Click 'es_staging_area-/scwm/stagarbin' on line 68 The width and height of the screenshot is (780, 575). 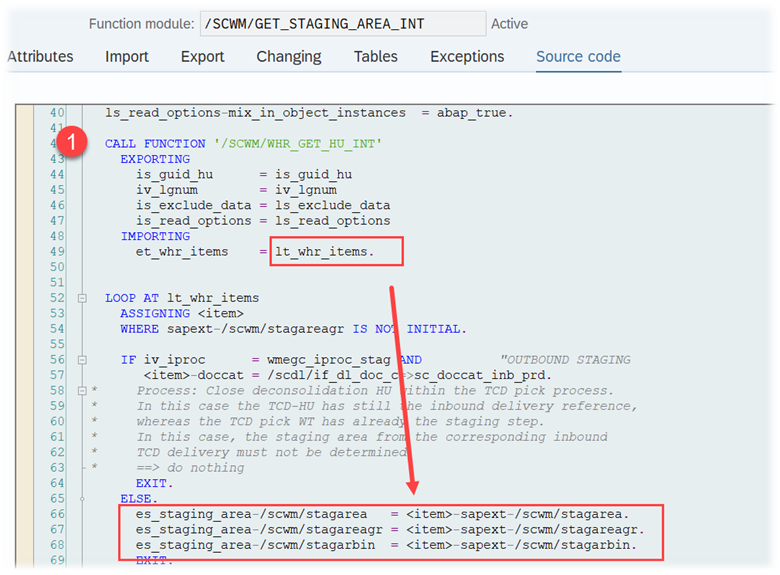[255, 545]
